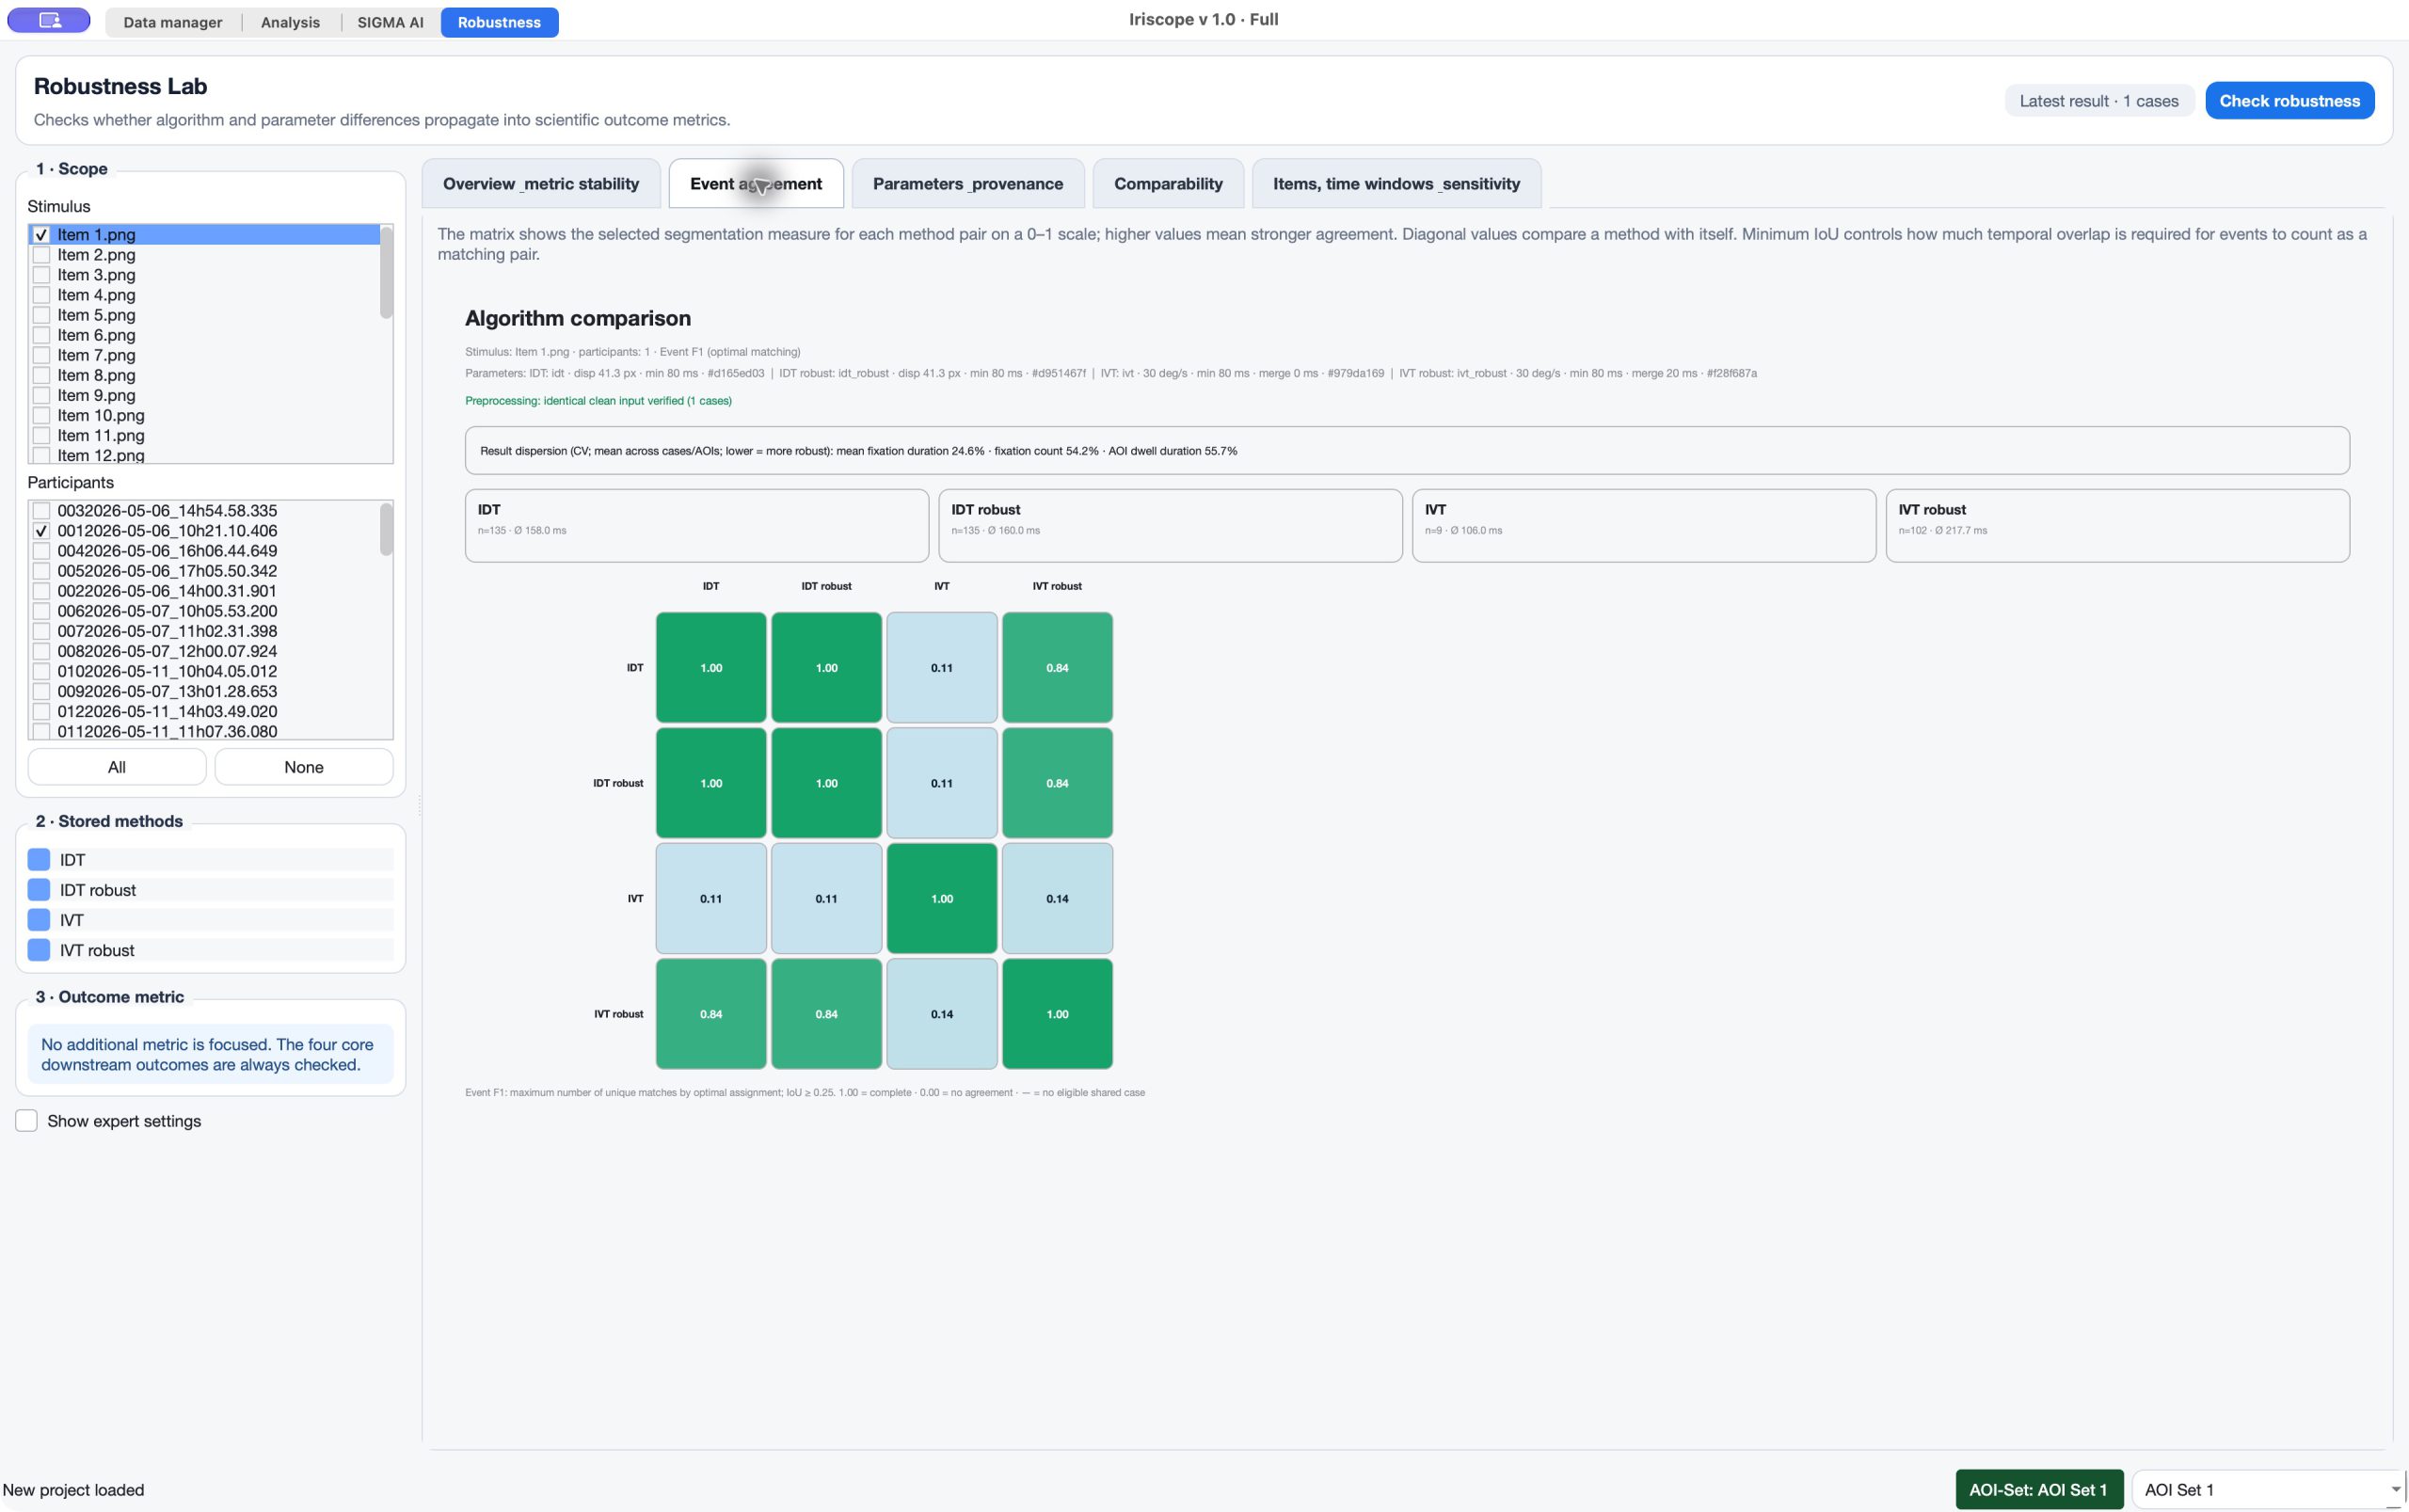Toggle the IDT stored method blue box
The height and width of the screenshot is (1512, 2409).
[x=39, y=860]
